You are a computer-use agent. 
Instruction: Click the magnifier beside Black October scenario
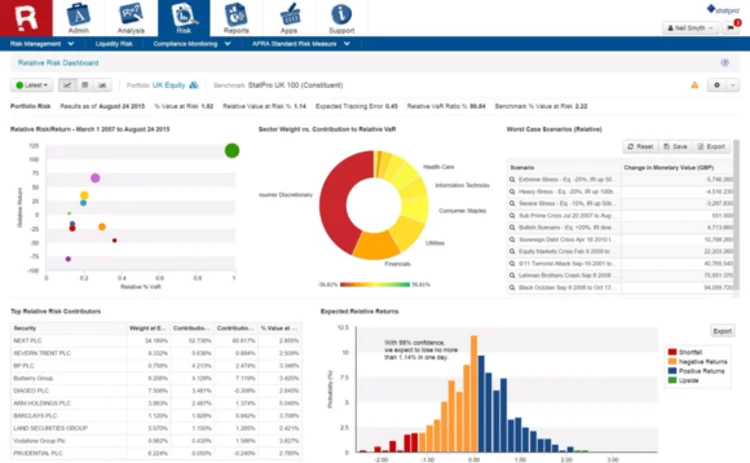[512, 287]
